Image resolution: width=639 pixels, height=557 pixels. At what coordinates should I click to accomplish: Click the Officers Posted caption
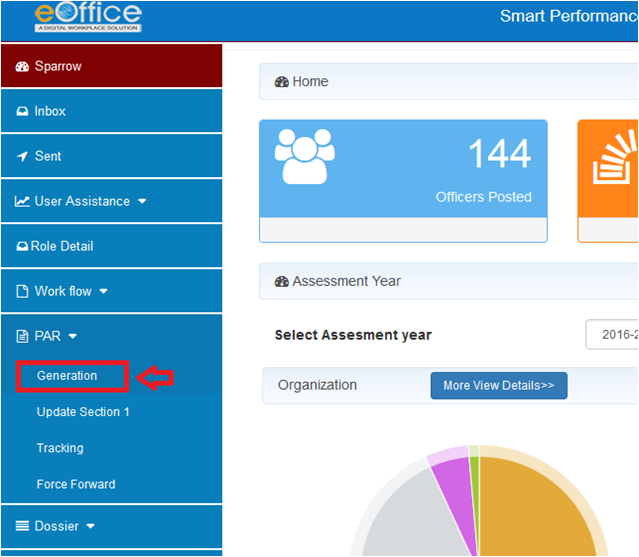pyautogui.click(x=484, y=197)
